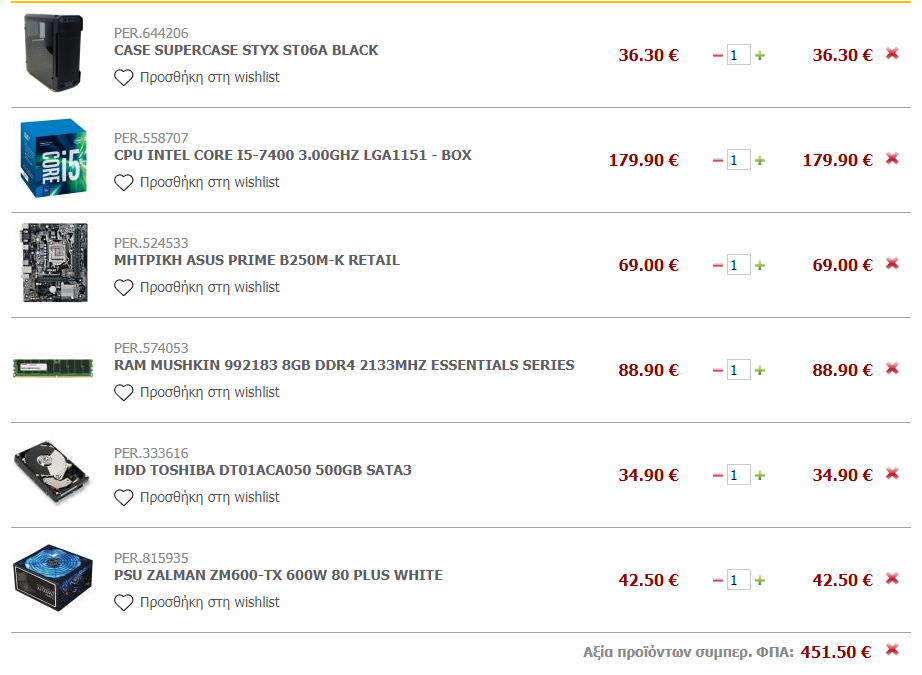Increase quantity of Toshiba 500GB HDD
The height and width of the screenshot is (675, 922).
760,475
